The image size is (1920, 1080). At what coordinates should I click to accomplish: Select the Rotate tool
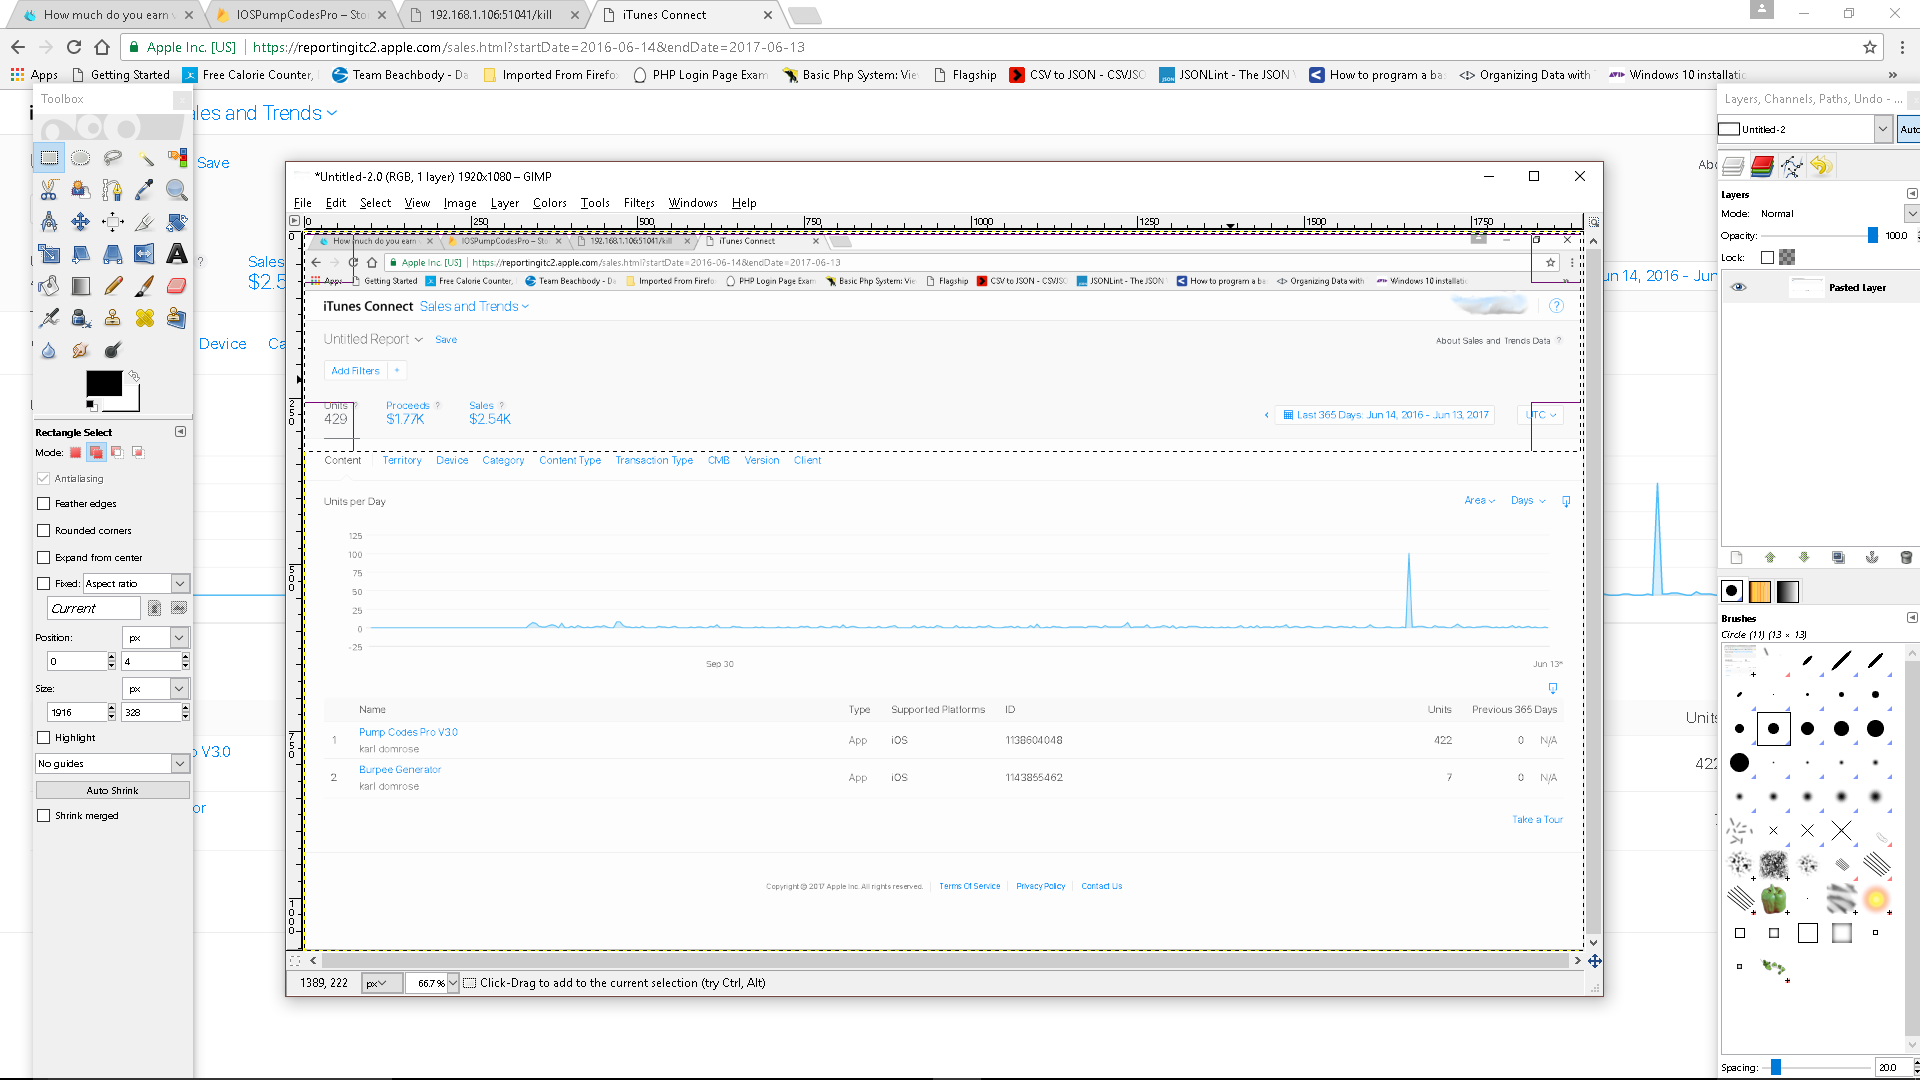click(177, 222)
